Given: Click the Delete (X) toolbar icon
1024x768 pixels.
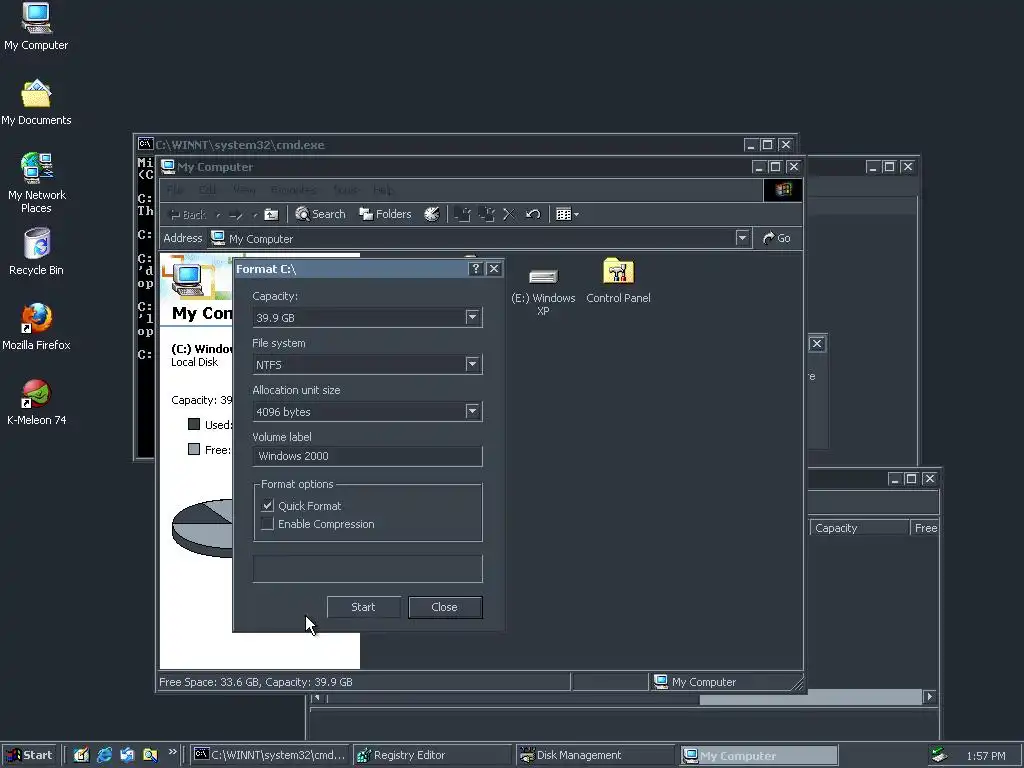Looking at the screenshot, I should tap(509, 214).
